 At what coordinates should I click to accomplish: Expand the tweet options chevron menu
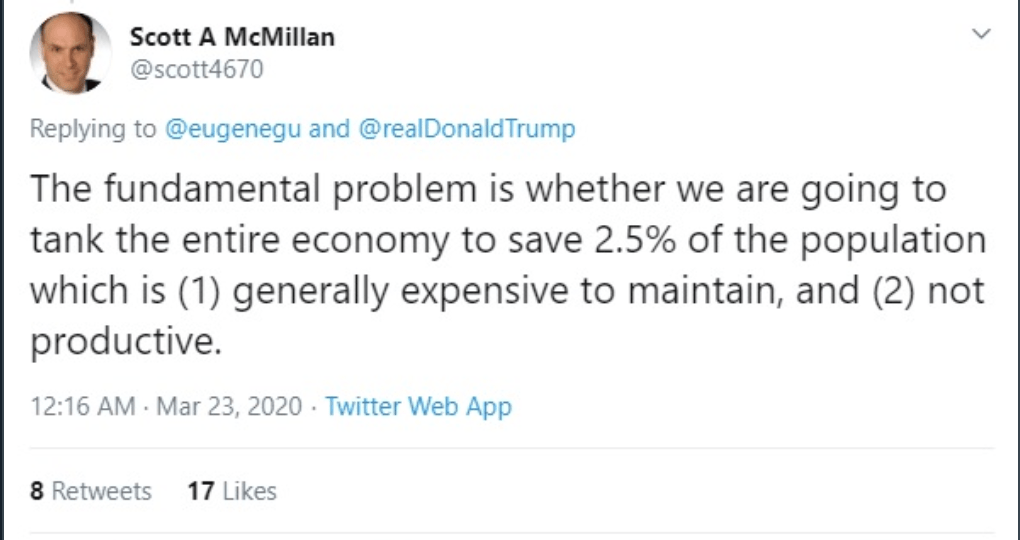pos(982,35)
